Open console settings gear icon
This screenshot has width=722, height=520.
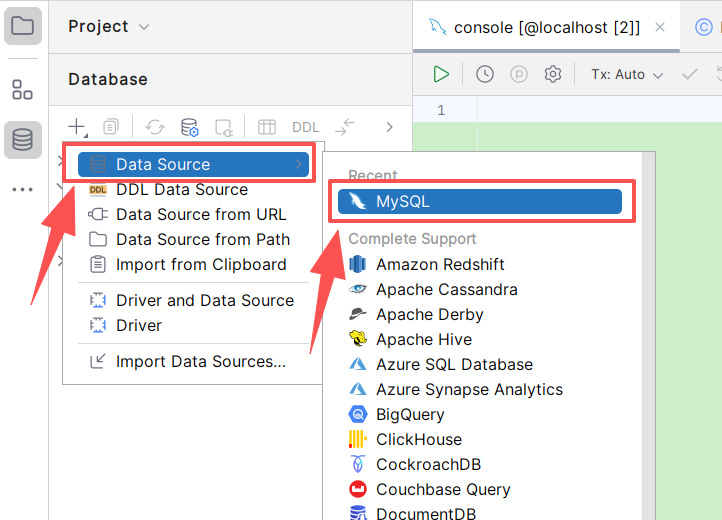coord(553,74)
